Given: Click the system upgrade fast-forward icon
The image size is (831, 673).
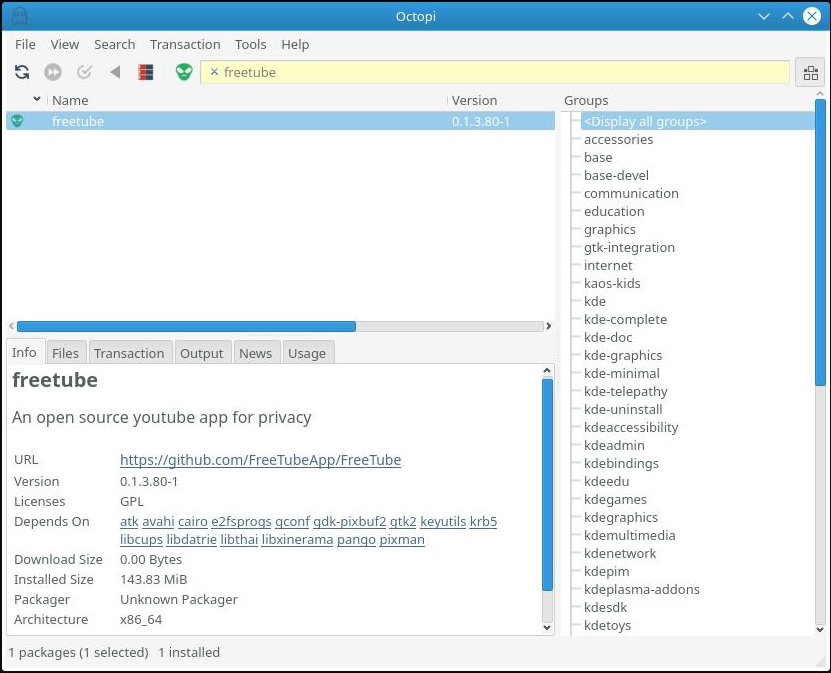Looking at the screenshot, I should pos(52,72).
